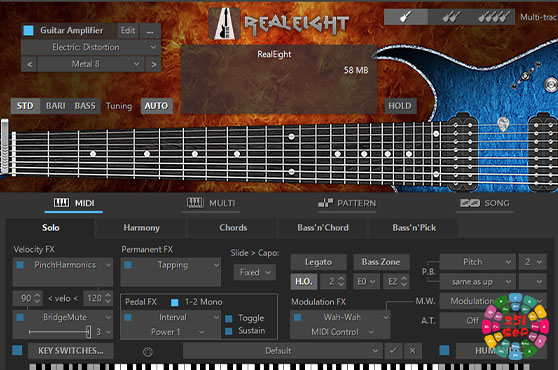Viewport: 558px width, 370px height.
Task: Toggle the Key Switches enable checkbox
Action: [x=17, y=350]
